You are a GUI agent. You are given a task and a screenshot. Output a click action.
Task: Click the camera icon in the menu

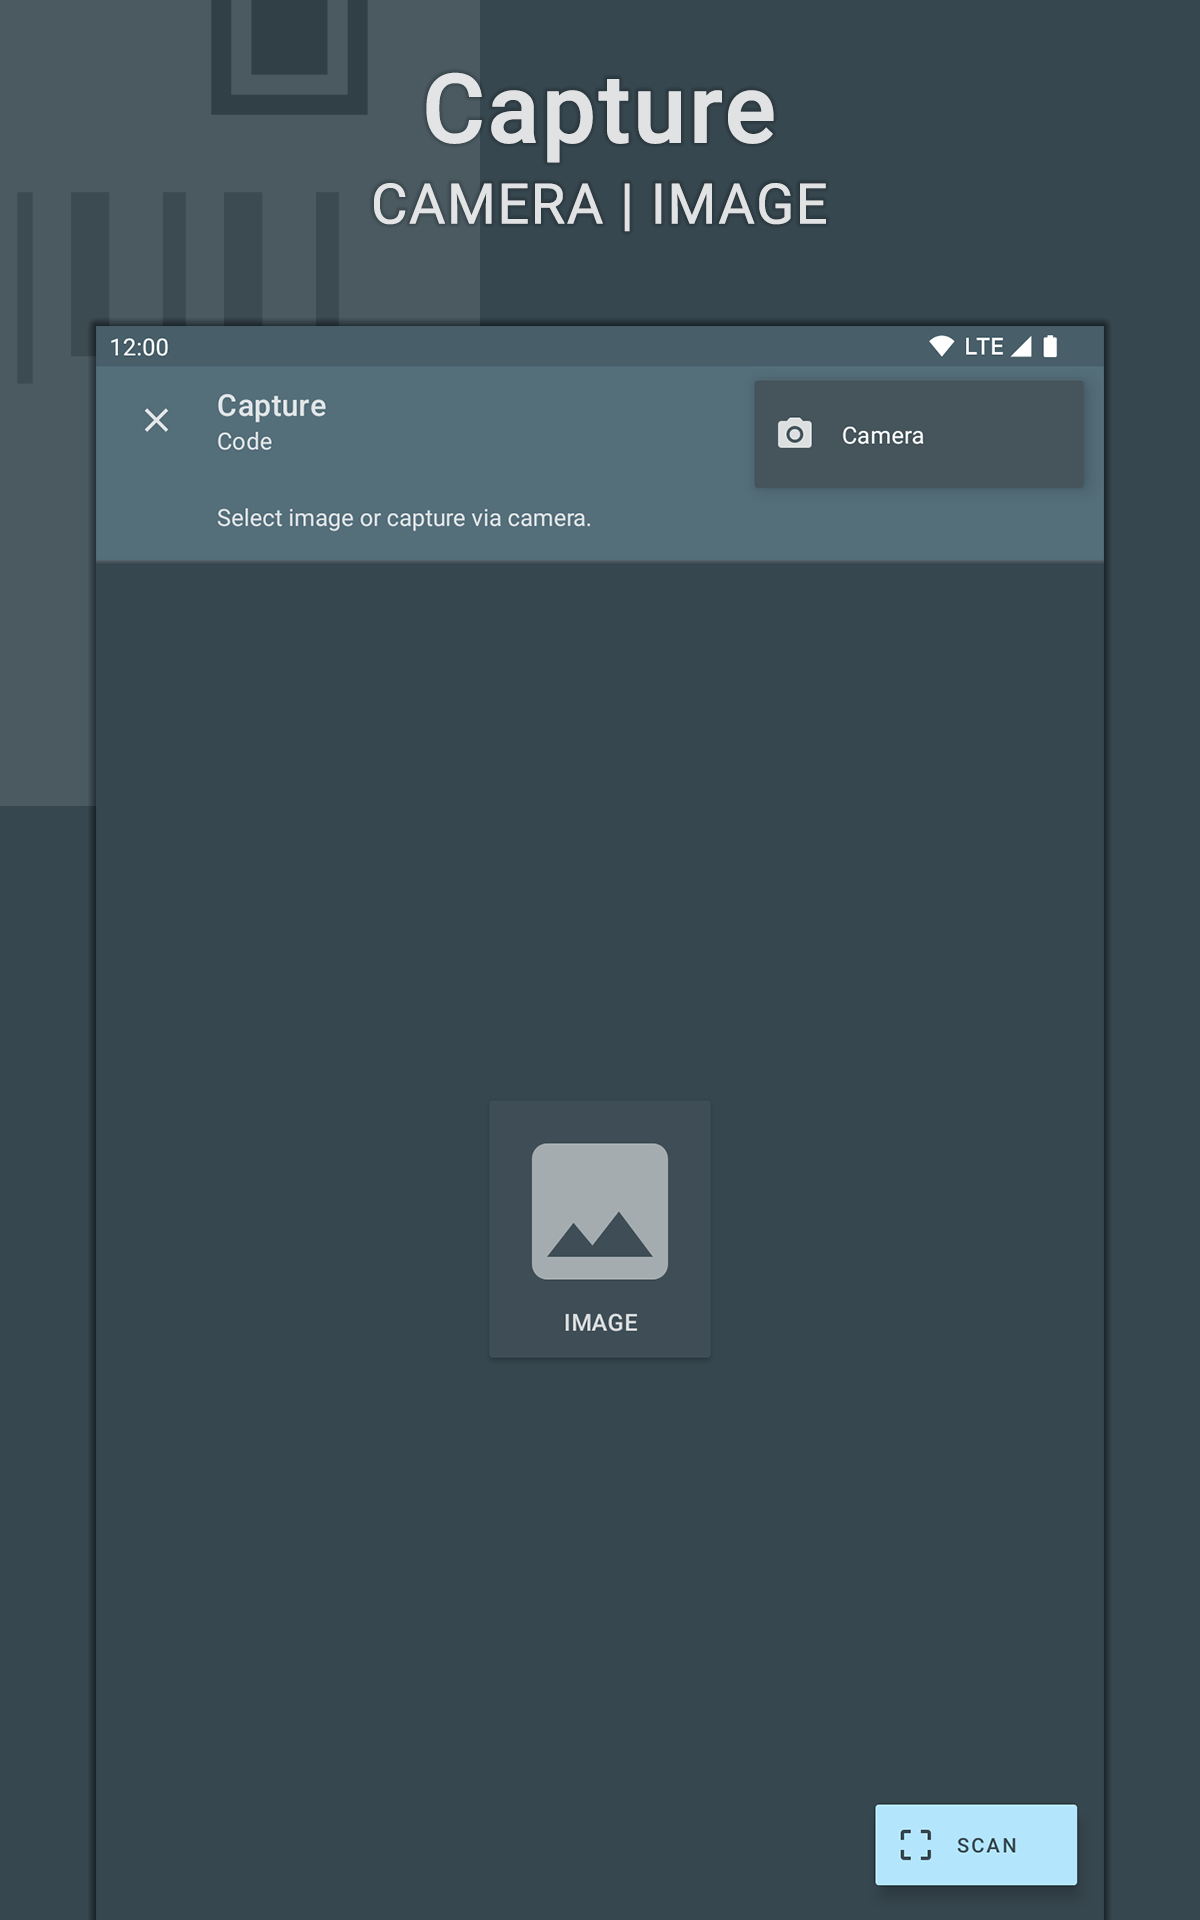pos(795,434)
